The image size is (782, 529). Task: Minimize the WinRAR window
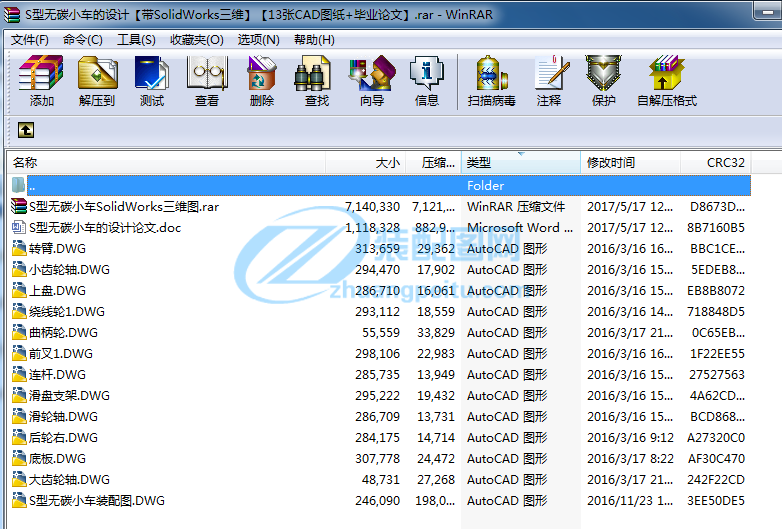[x=767, y=11]
